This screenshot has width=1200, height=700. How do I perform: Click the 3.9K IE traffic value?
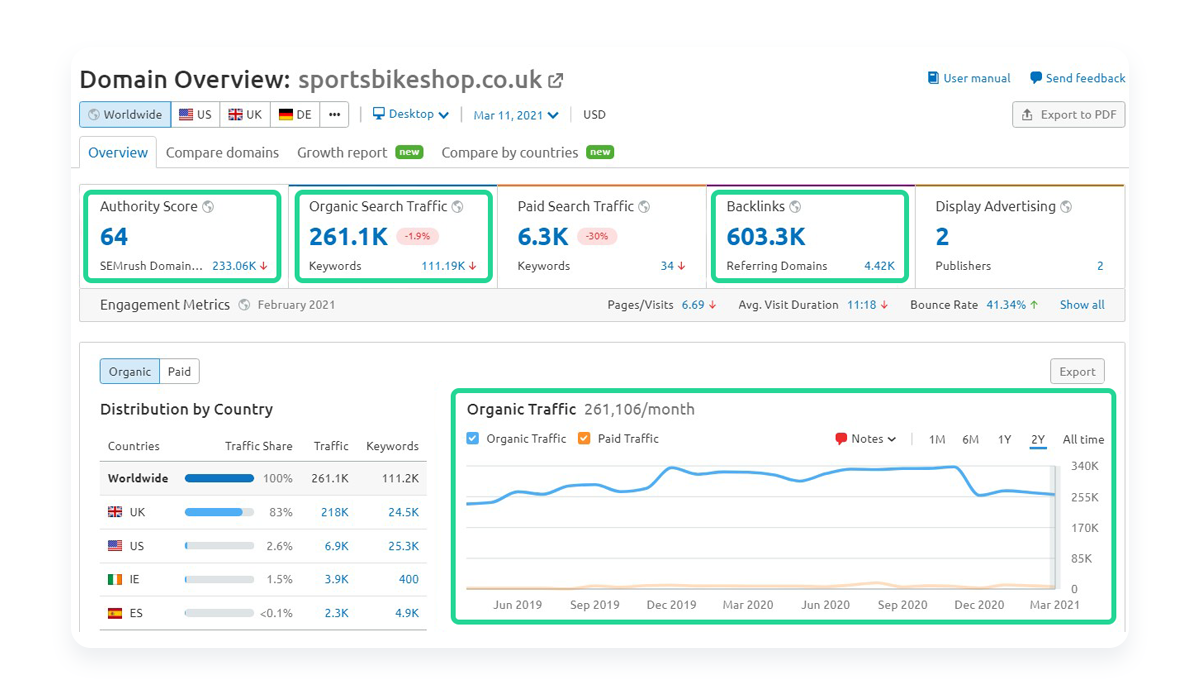click(336, 579)
